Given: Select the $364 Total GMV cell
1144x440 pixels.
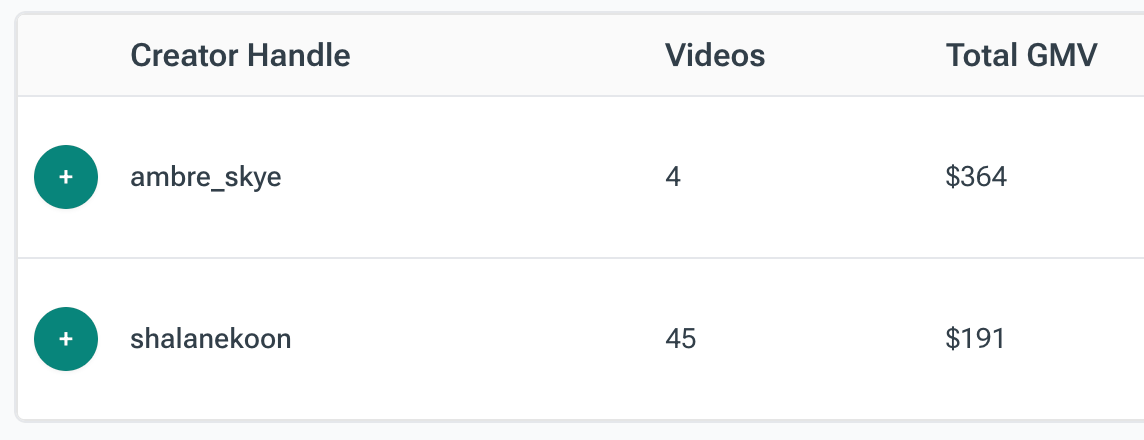Looking at the screenshot, I should pos(976,177).
